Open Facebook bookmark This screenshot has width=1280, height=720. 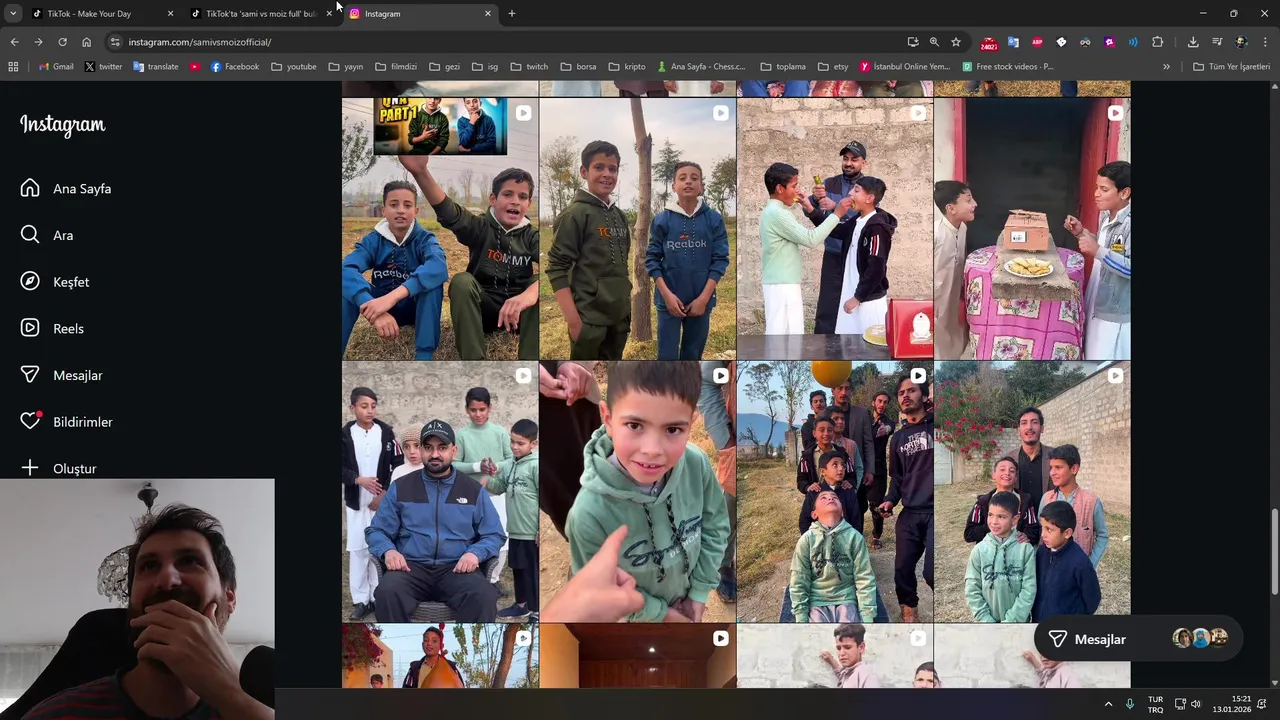tap(234, 67)
